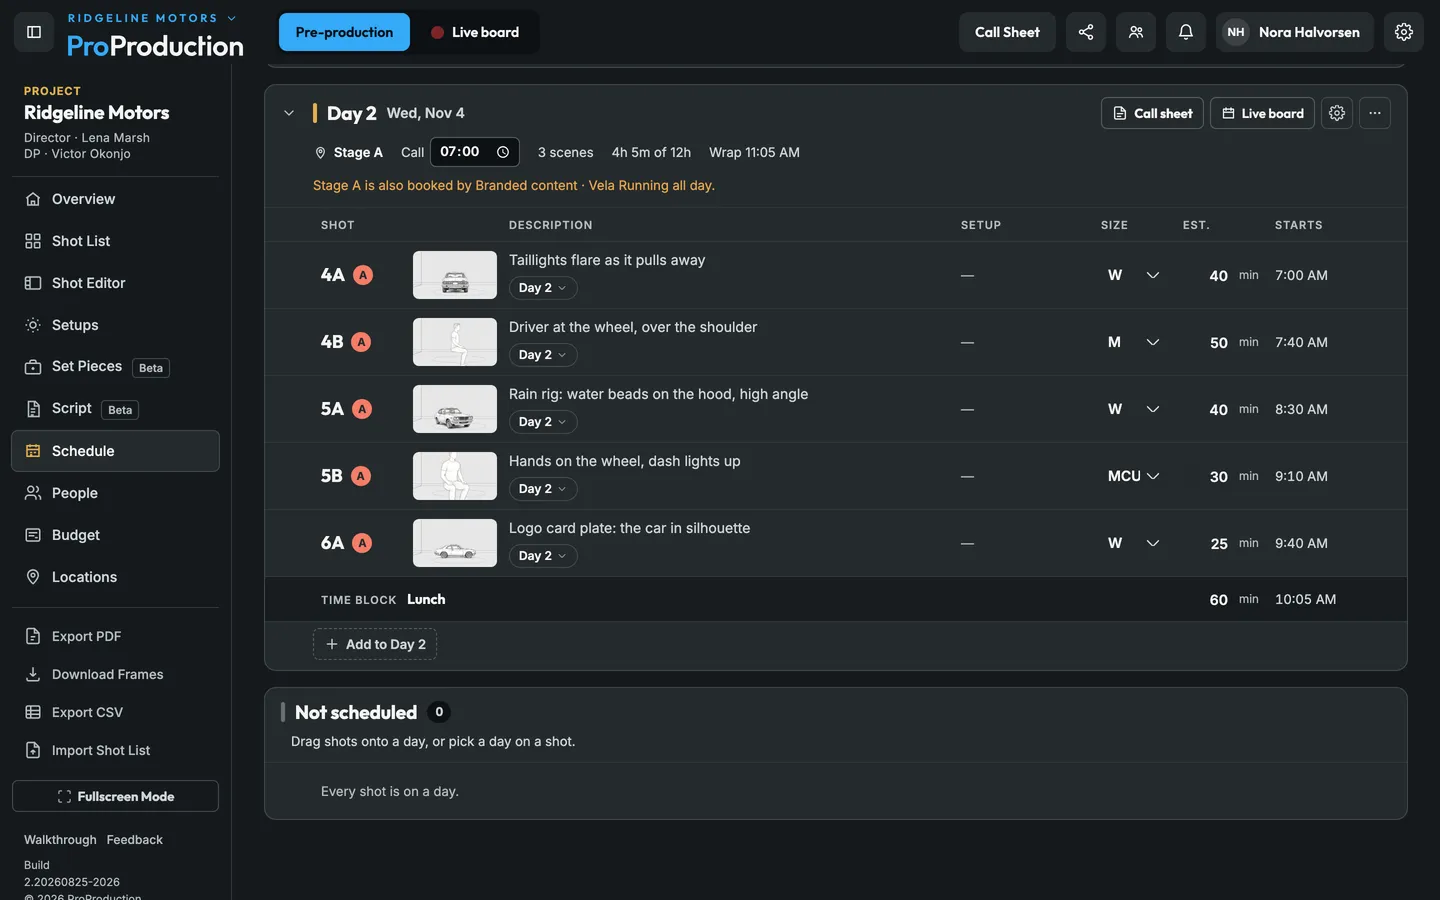Open the Budget section
The image size is (1440, 900).
(115, 535)
